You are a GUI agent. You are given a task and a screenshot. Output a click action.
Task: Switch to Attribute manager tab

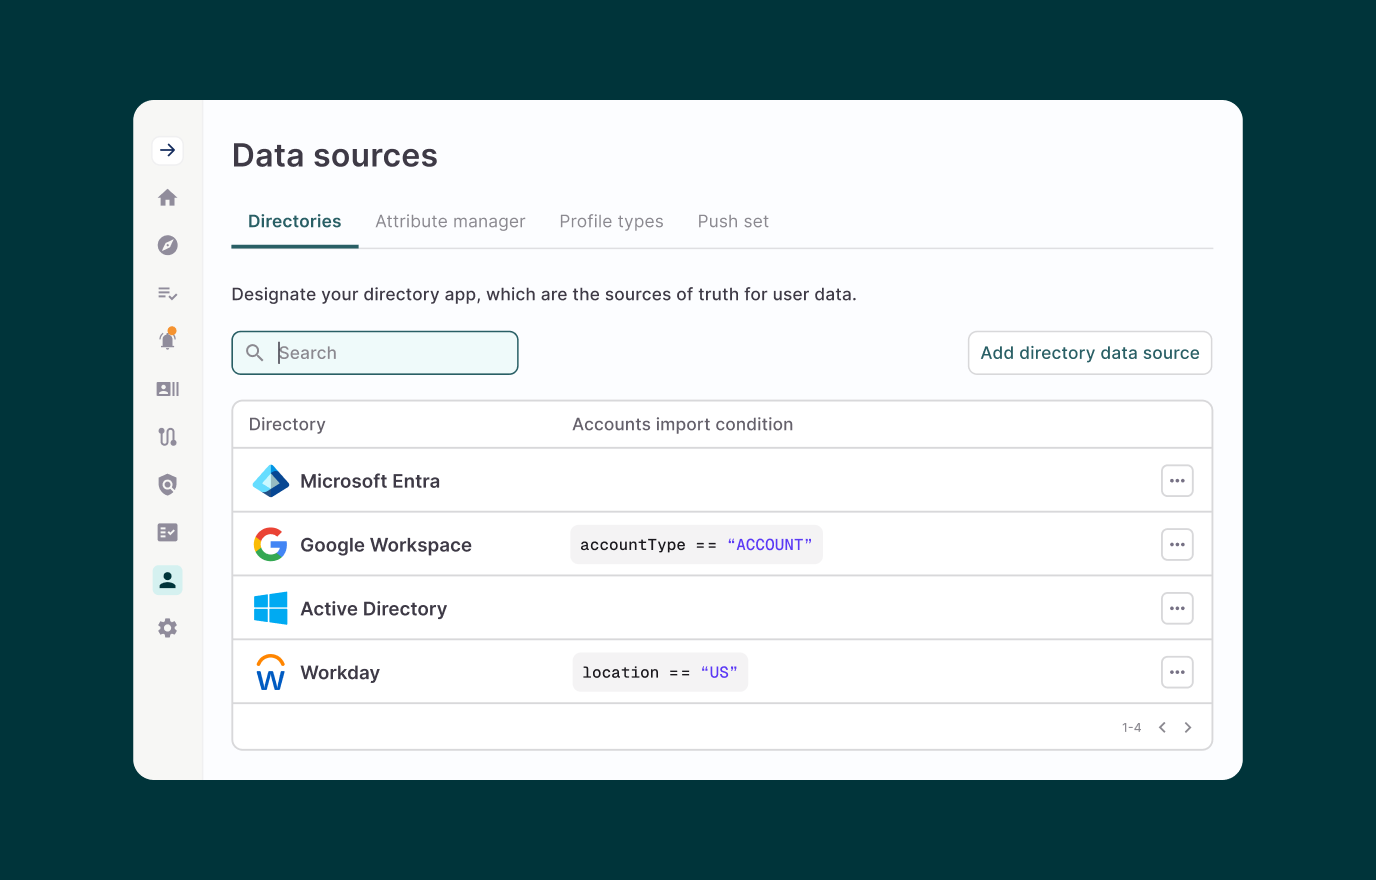pyautogui.click(x=450, y=221)
